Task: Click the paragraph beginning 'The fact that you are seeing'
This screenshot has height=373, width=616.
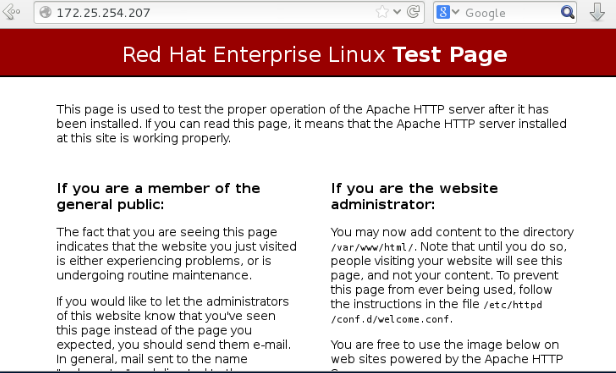Action: 176,254
